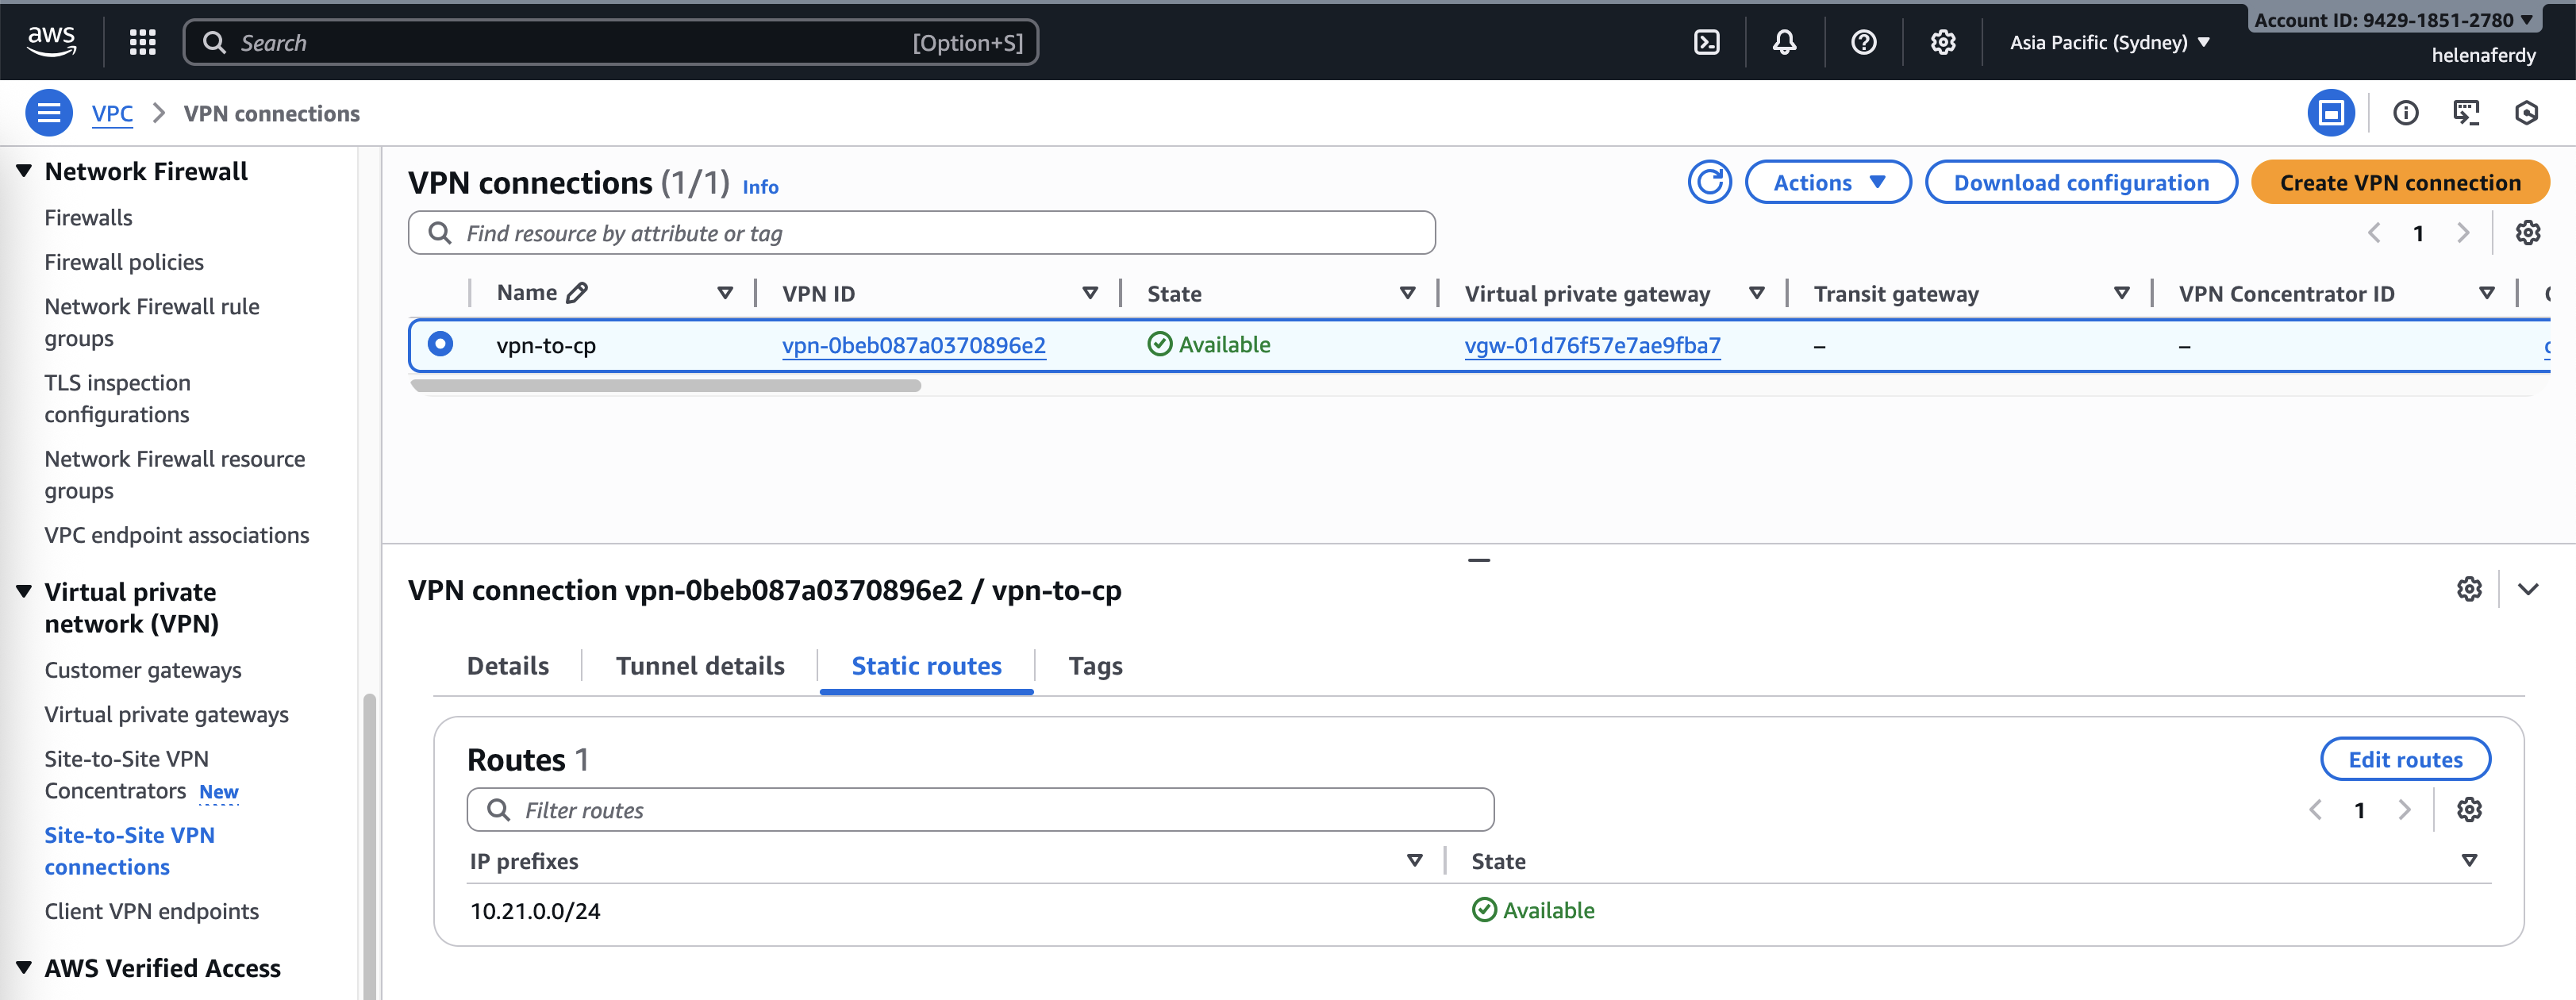Image resolution: width=2576 pixels, height=1000 pixels.
Task: Click the help question mark icon
Action: click(1863, 42)
